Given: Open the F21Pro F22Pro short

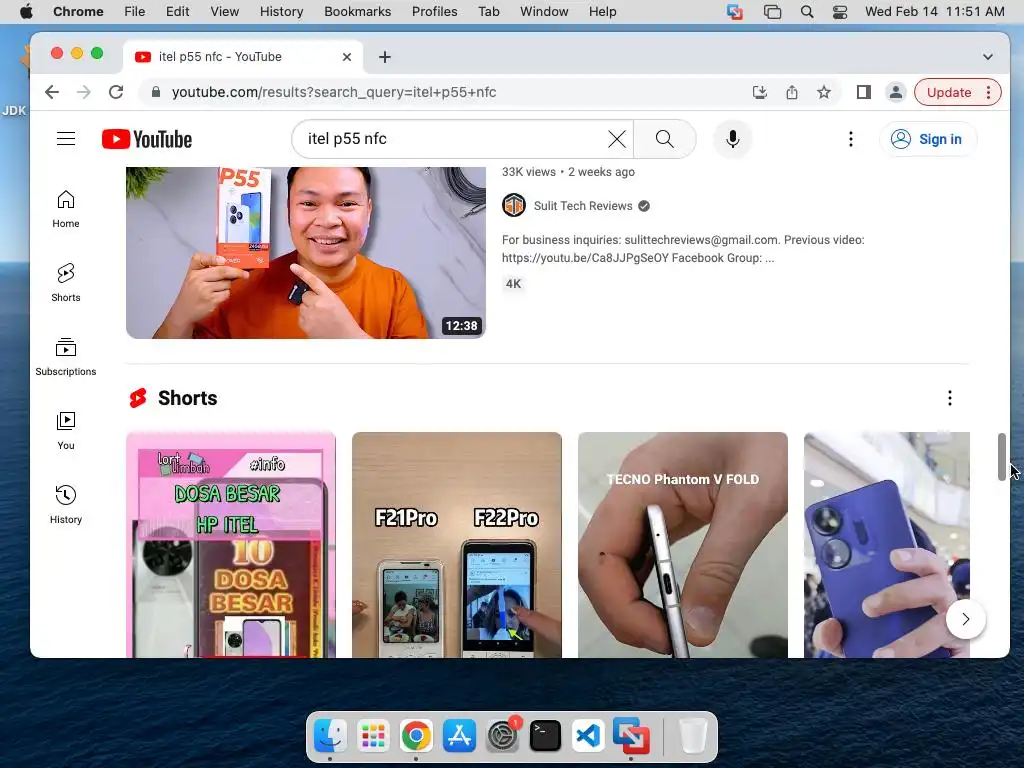Looking at the screenshot, I should tap(456, 545).
